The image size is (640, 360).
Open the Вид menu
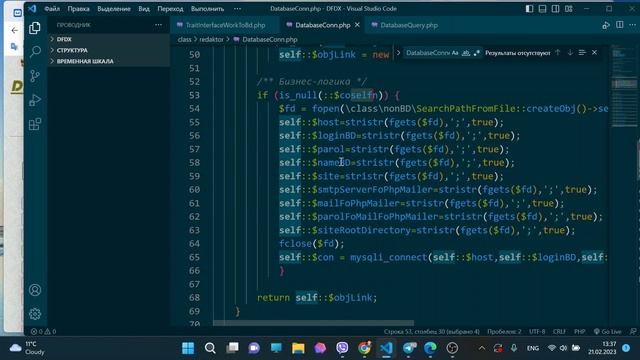pyautogui.click(x=144, y=9)
